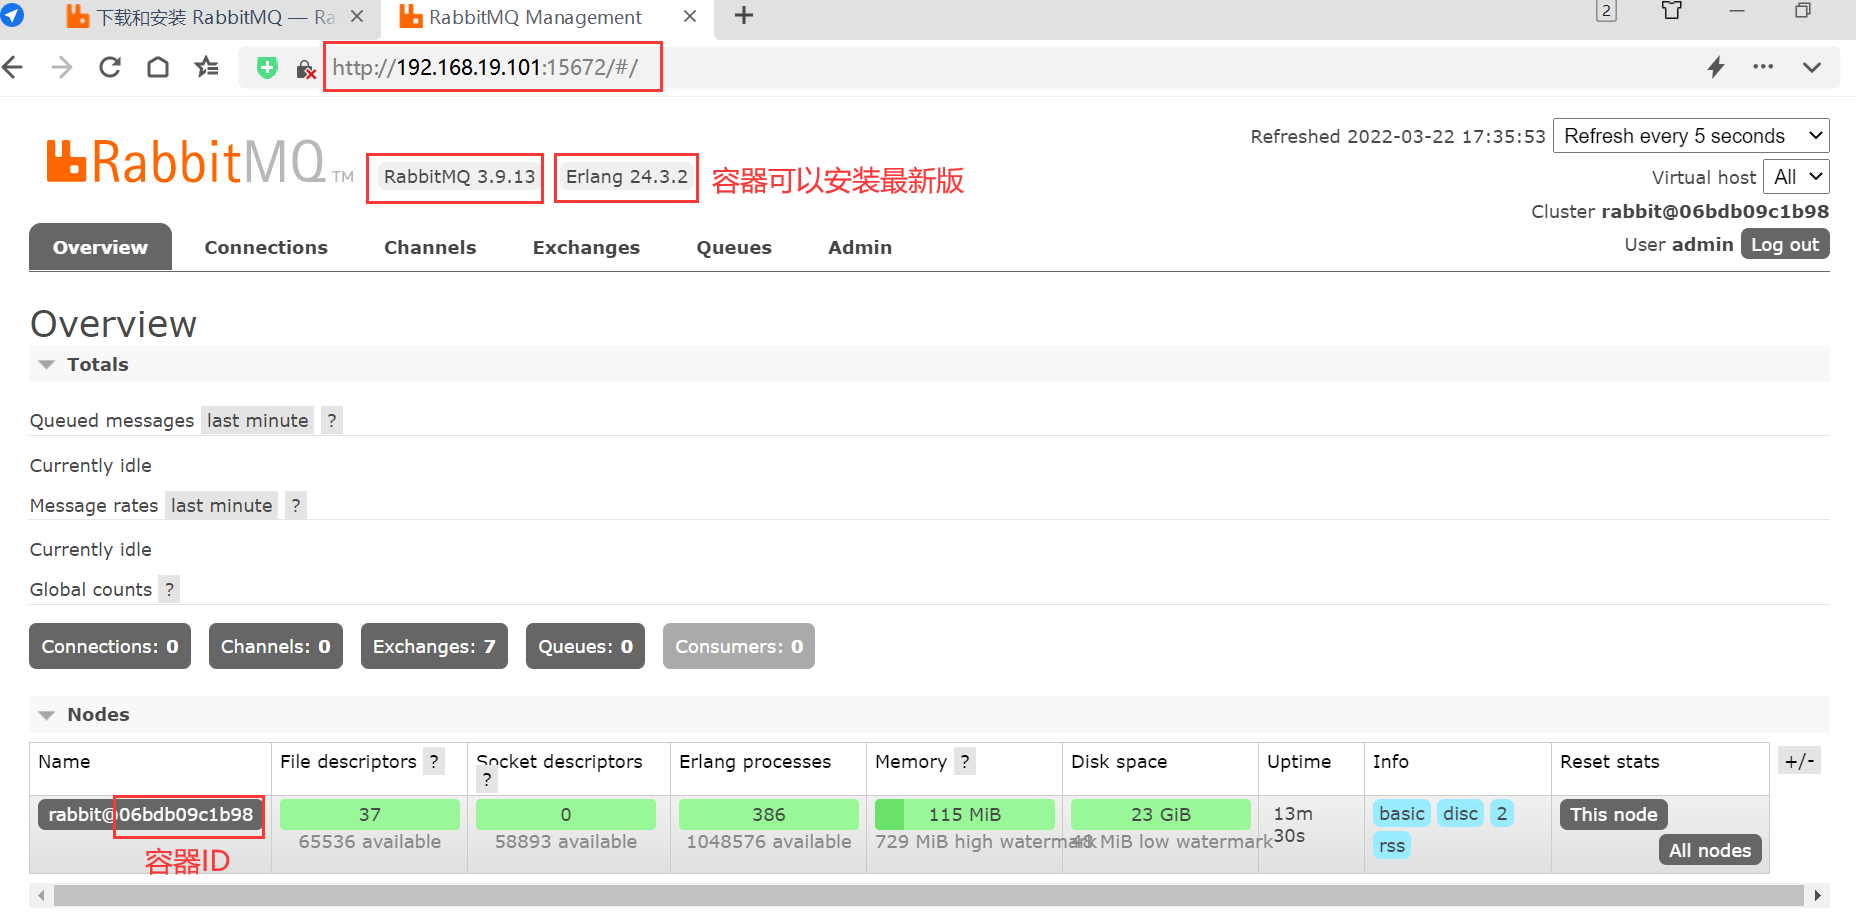This screenshot has height=922, width=1856.
Task: Reload the page with the refresh icon
Action: click(x=110, y=67)
